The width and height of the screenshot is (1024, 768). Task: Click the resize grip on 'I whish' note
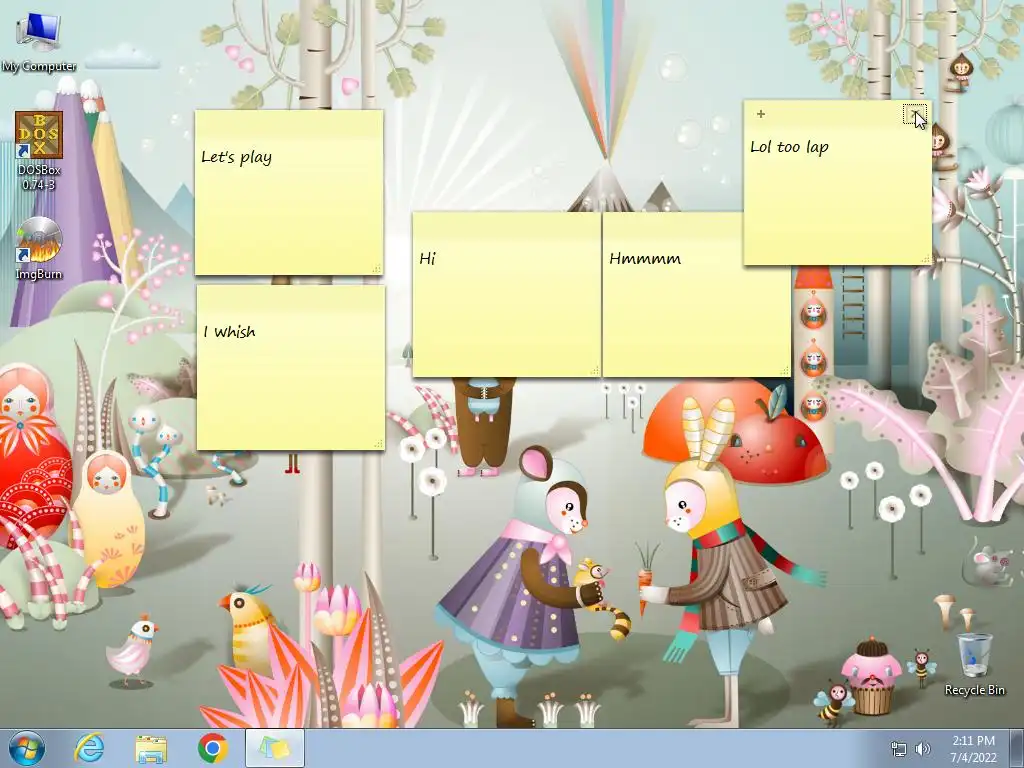click(378, 443)
